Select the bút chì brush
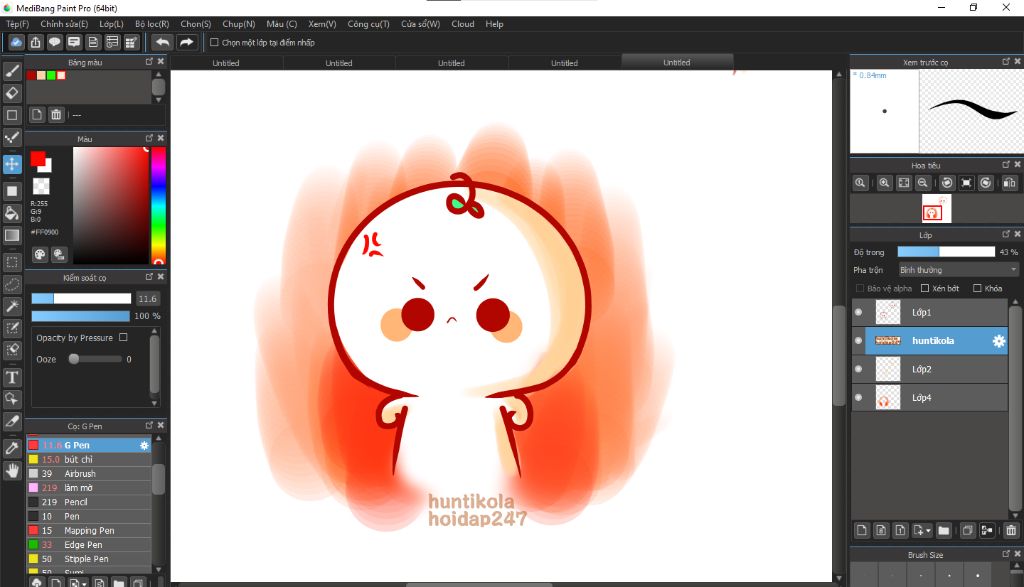 pyautogui.click(x=89, y=460)
